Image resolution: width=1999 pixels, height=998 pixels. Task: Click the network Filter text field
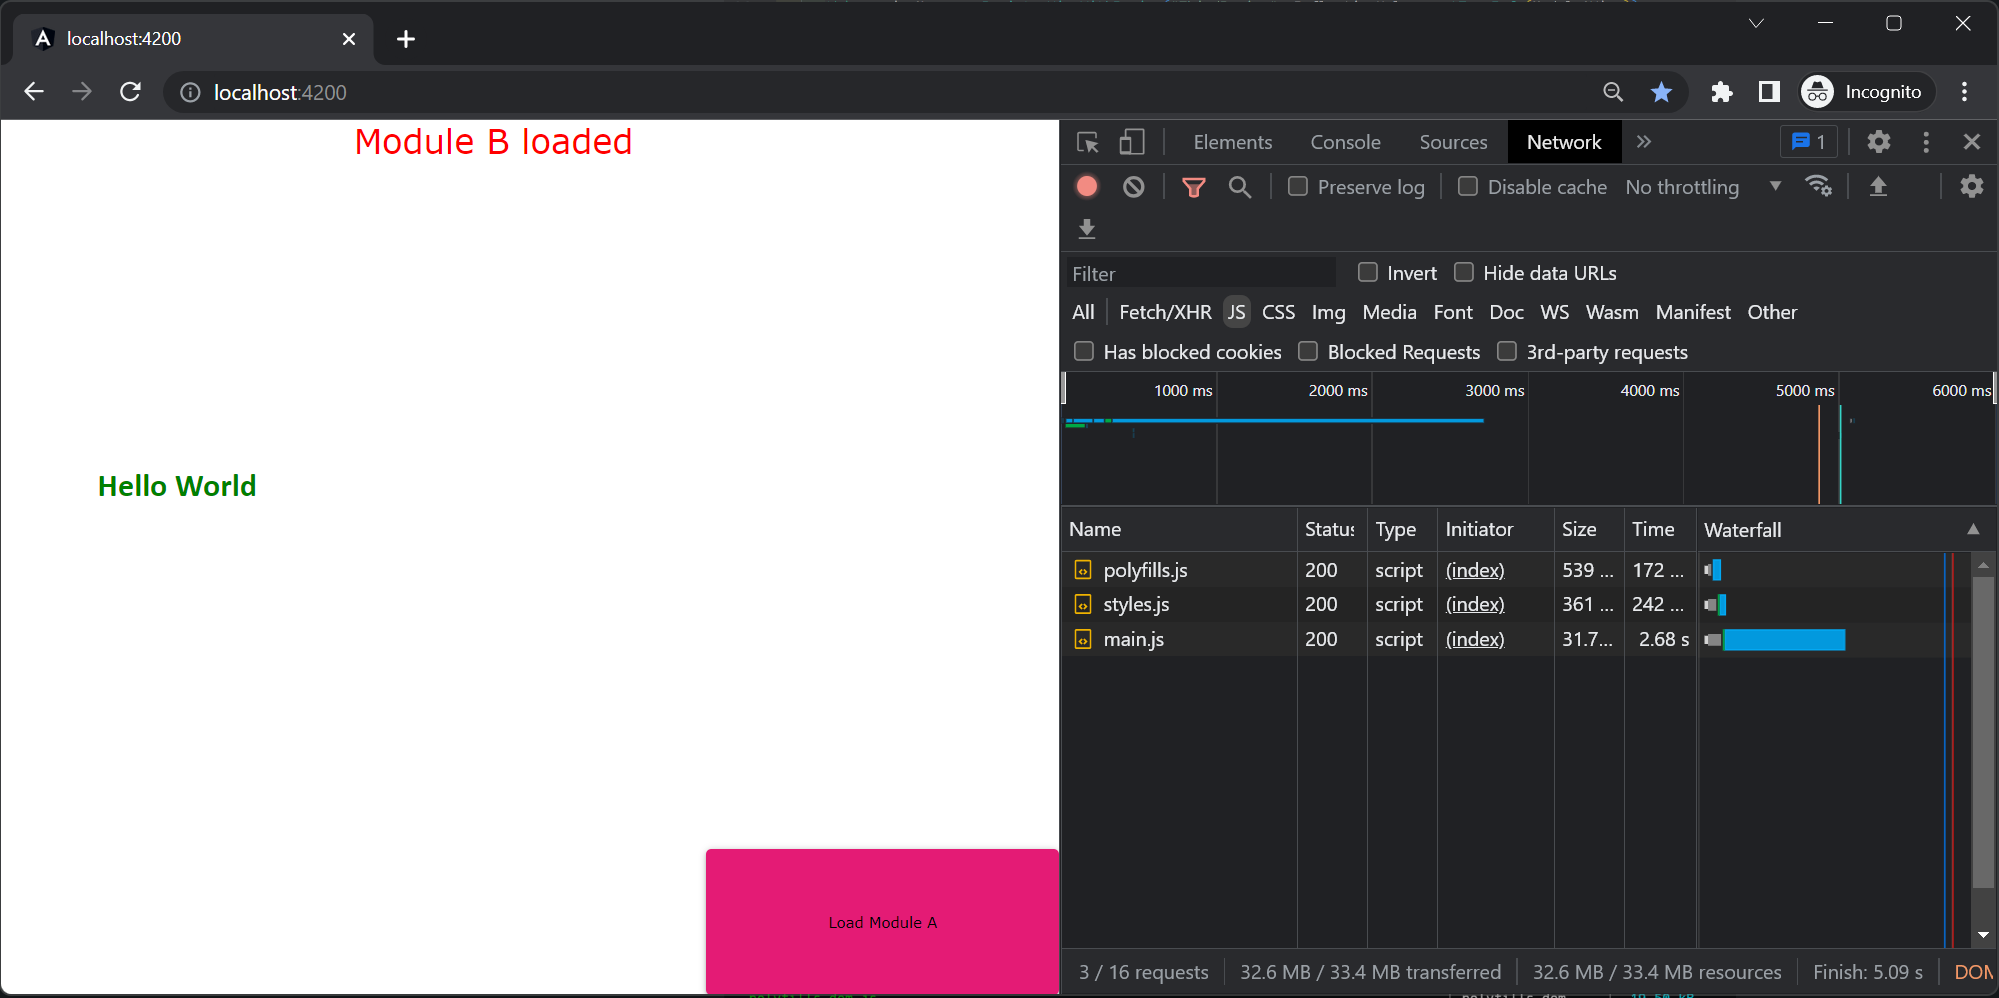coord(1200,273)
